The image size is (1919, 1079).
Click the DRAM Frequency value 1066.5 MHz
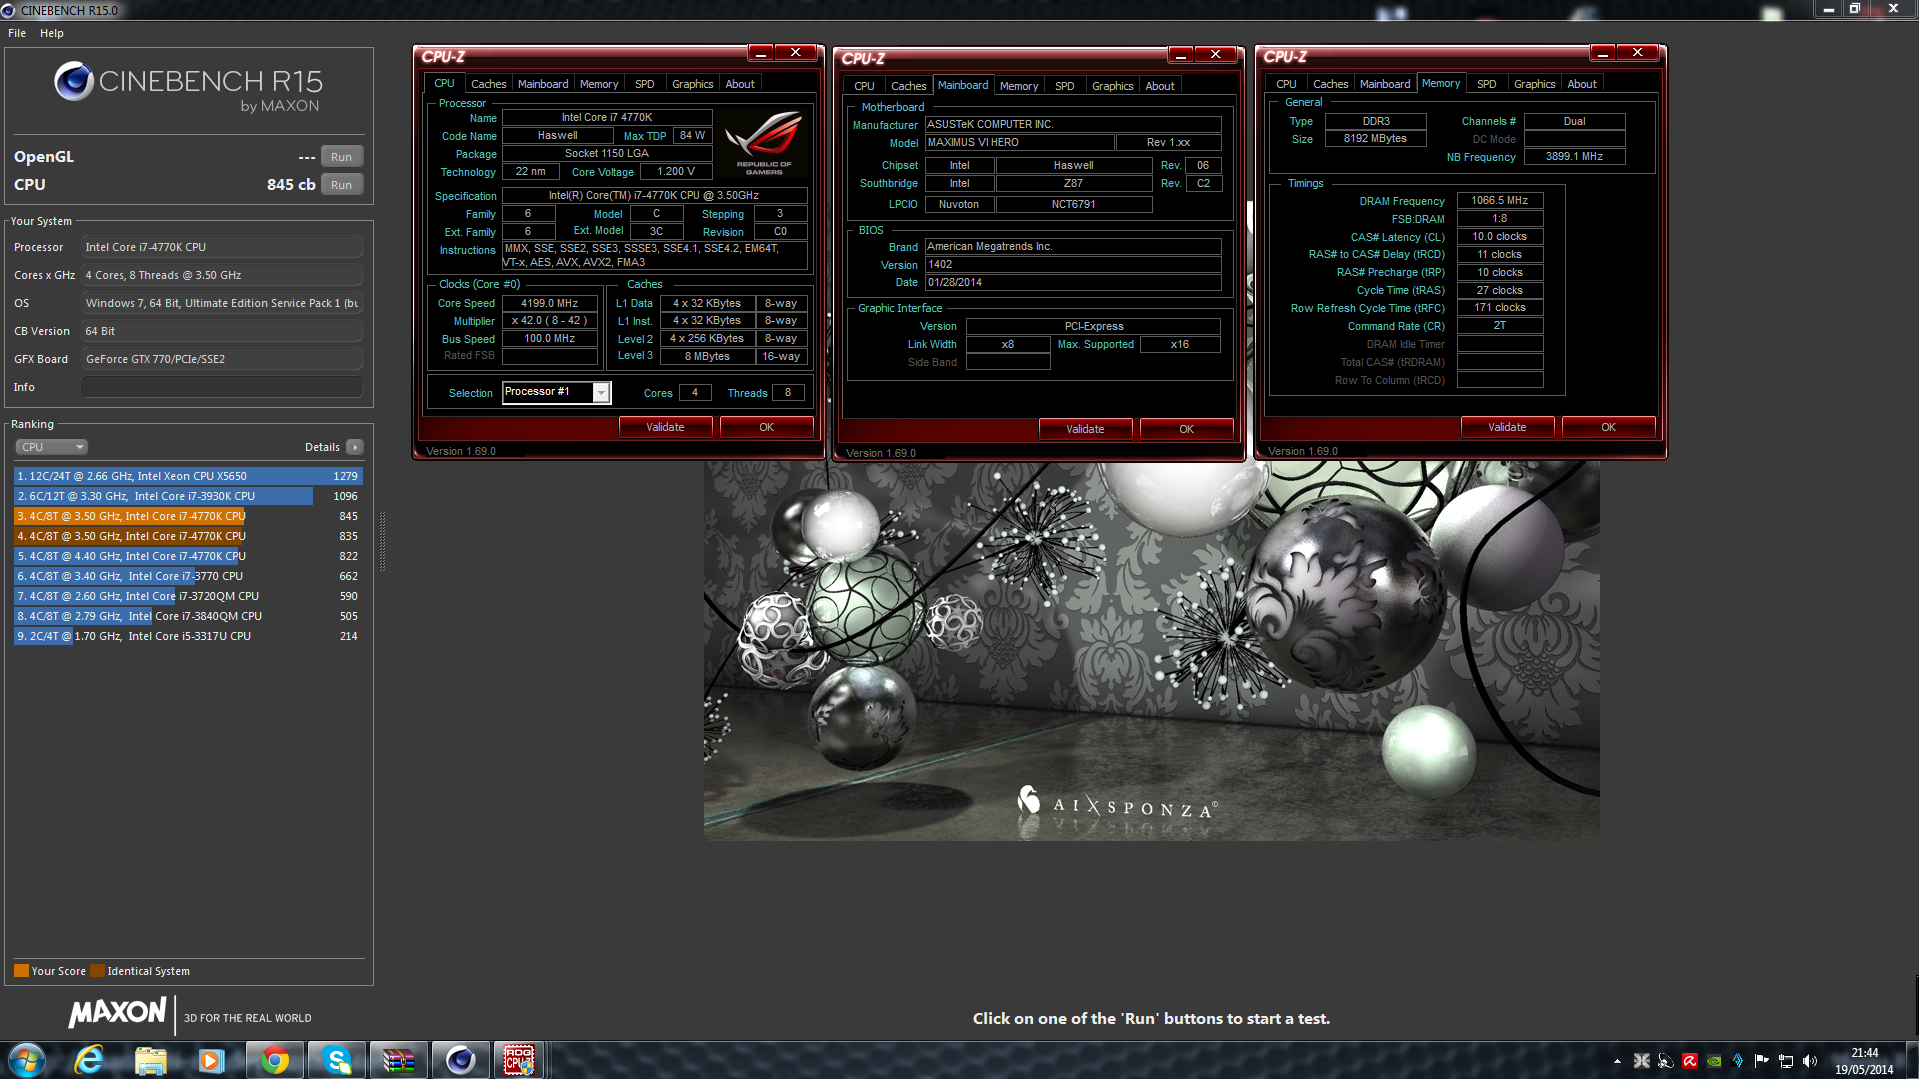pyautogui.click(x=1500, y=200)
